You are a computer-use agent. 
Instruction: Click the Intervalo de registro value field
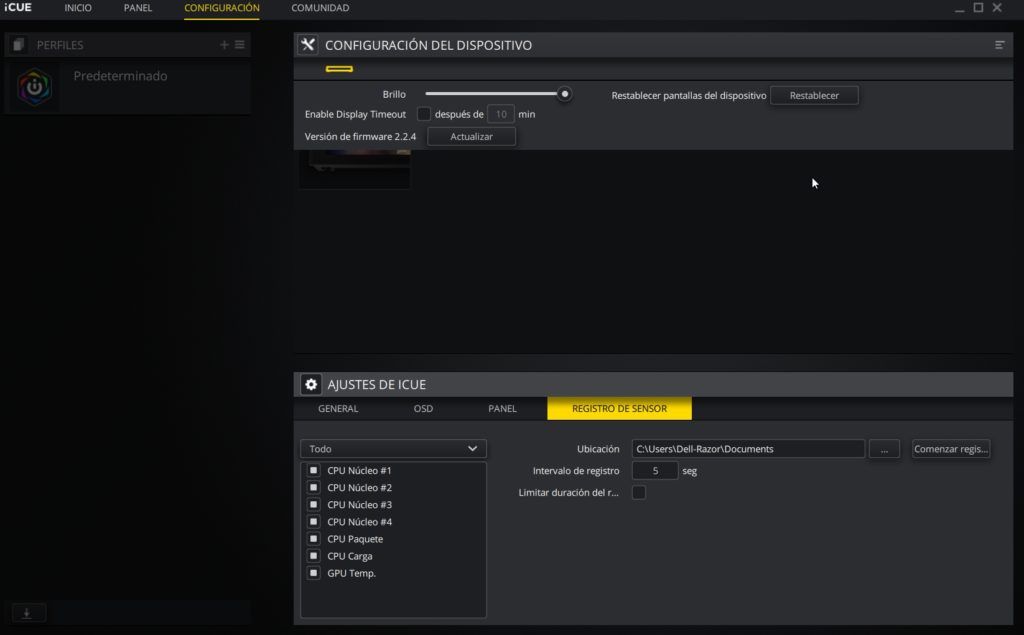(655, 470)
